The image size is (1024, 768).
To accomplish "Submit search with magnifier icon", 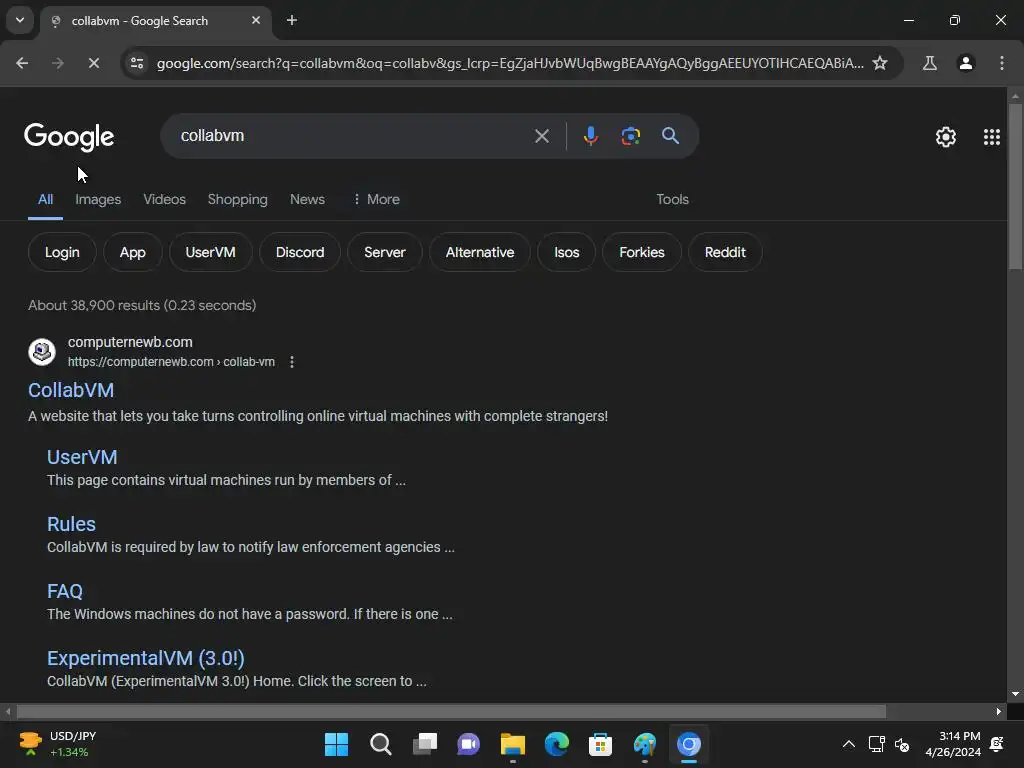I will [x=670, y=136].
